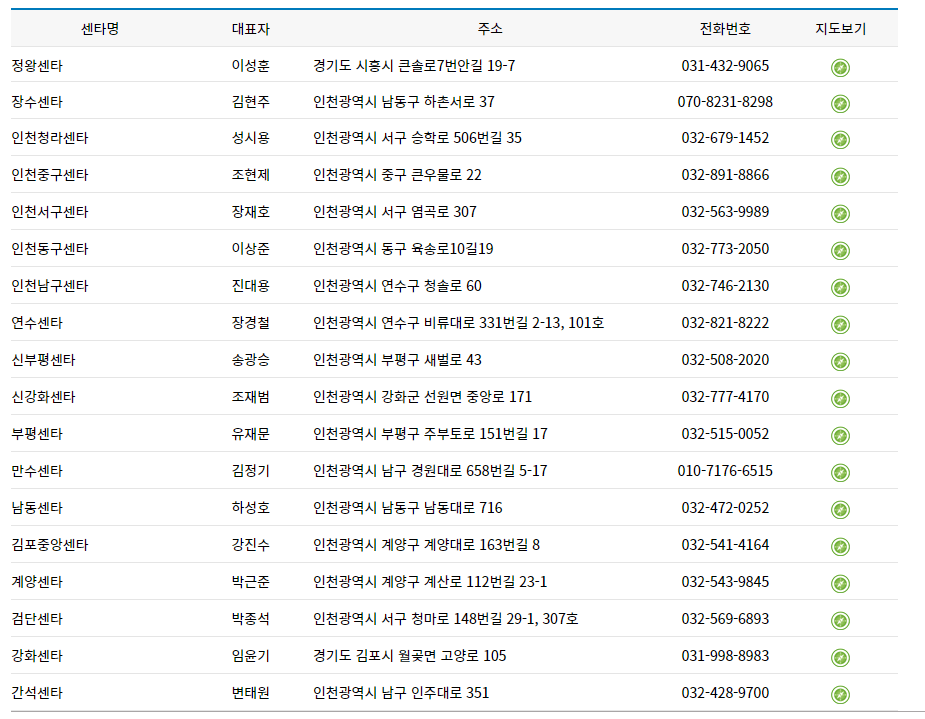The width and height of the screenshot is (925, 719).
Task: Select center name 강화센타
Action: click(37, 655)
